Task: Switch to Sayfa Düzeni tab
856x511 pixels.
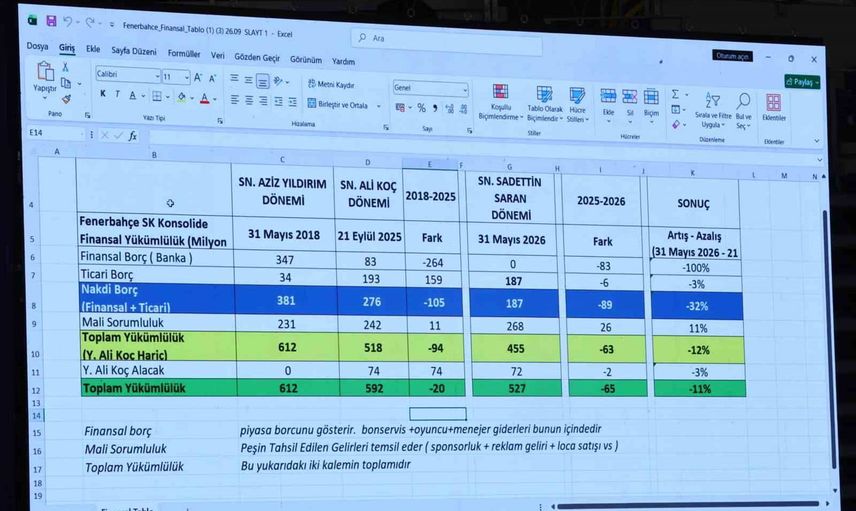Action: coord(134,51)
